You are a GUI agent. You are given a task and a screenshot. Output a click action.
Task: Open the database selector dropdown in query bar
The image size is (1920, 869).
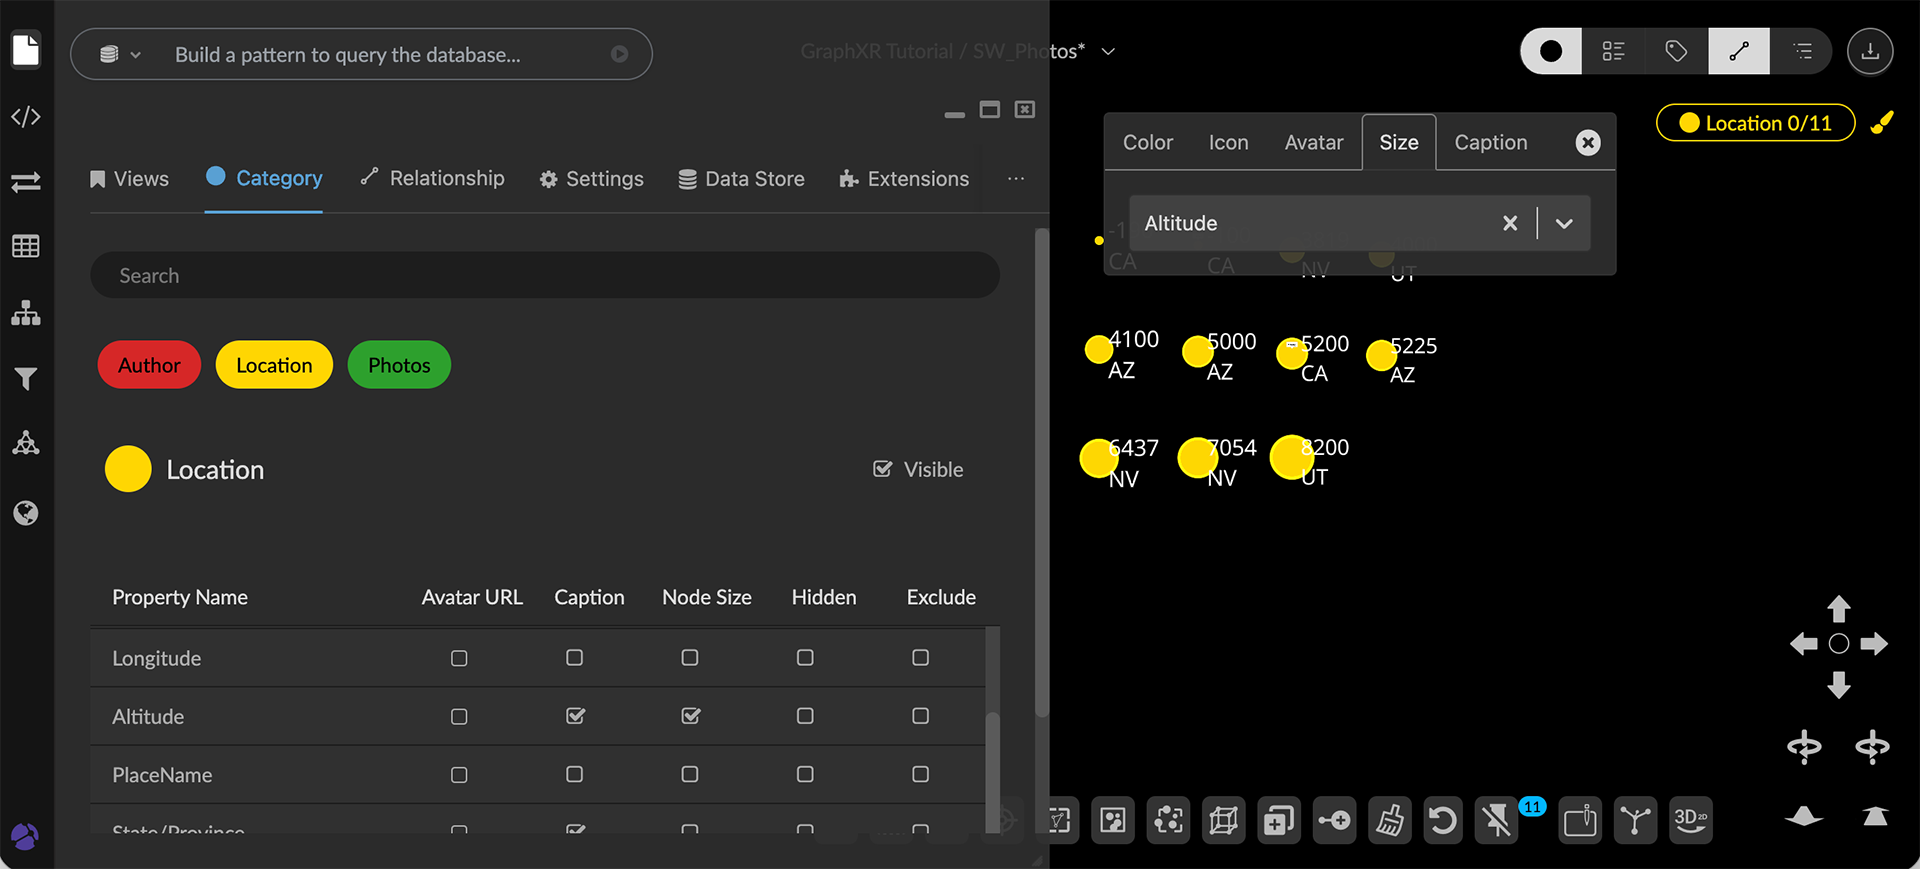(x=120, y=55)
